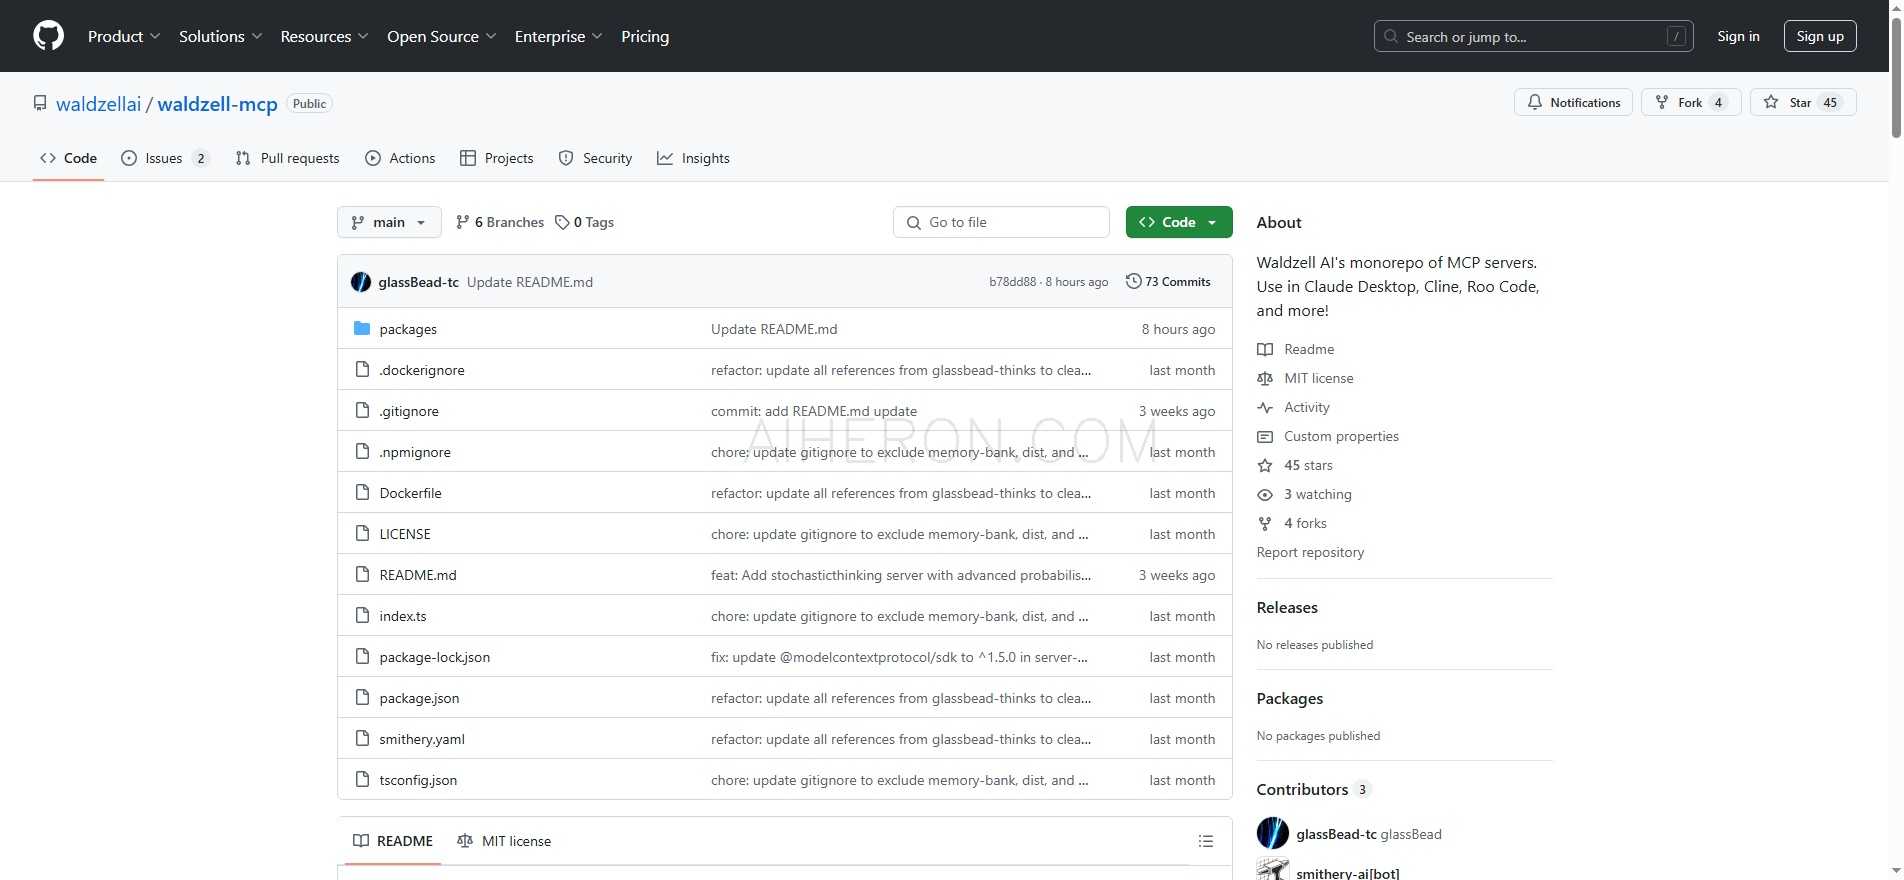Expand the Resources menu
Image resolution: width=1904 pixels, height=880 pixels.
click(x=324, y=36)
